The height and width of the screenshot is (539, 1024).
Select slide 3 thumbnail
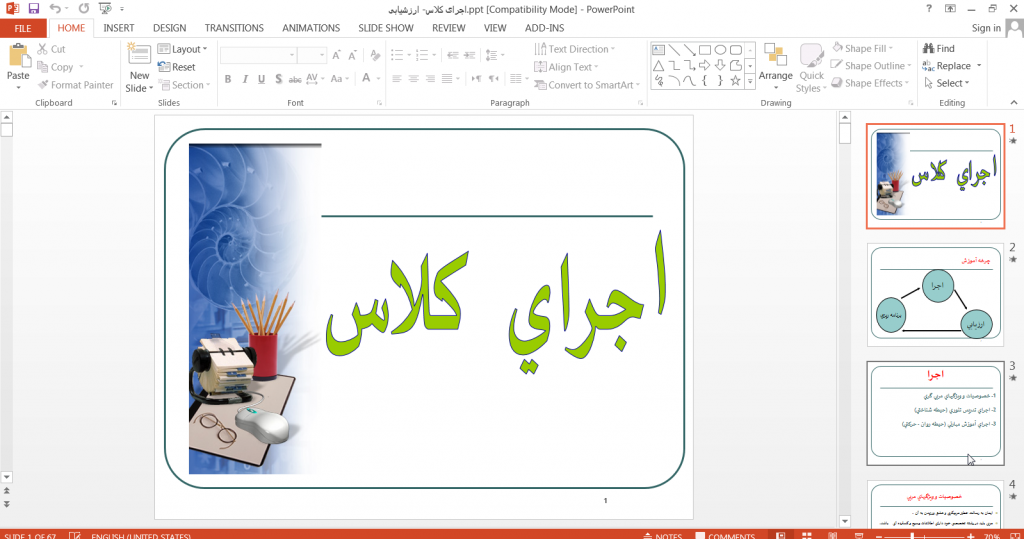tap(936, 413)
